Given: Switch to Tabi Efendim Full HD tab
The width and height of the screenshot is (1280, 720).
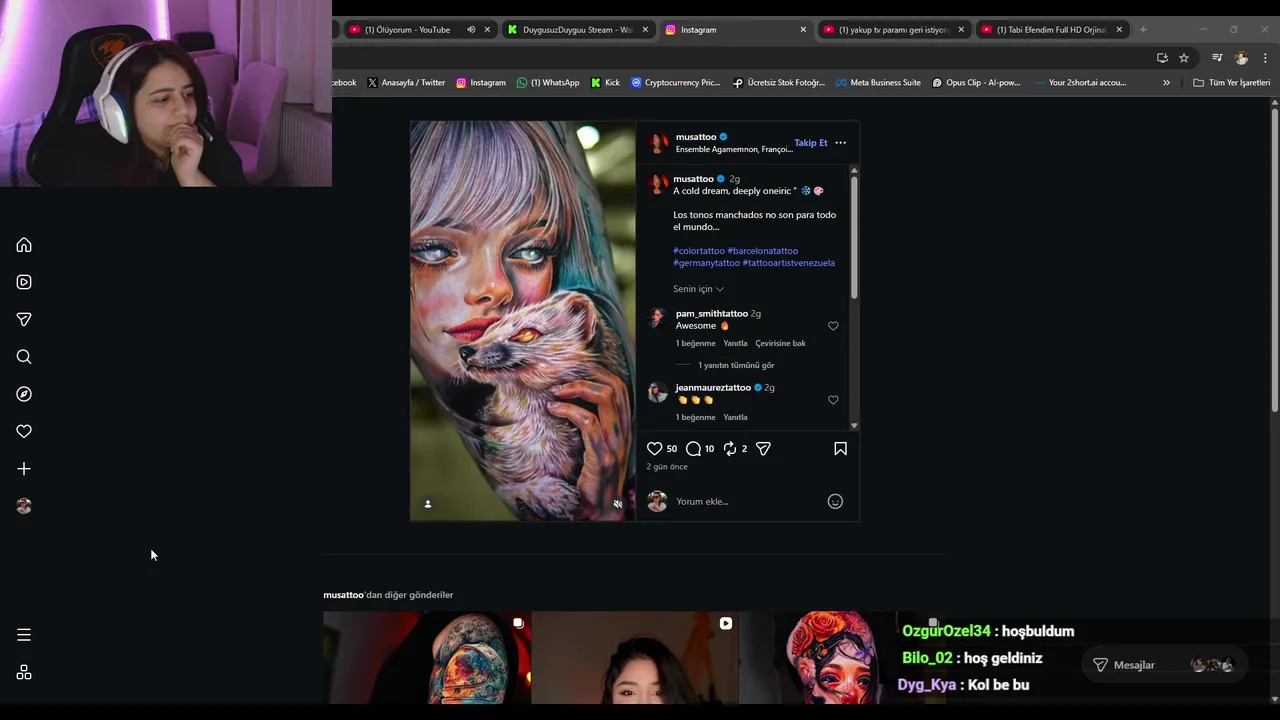Looking at the screenshot, I should (1052, 30).
